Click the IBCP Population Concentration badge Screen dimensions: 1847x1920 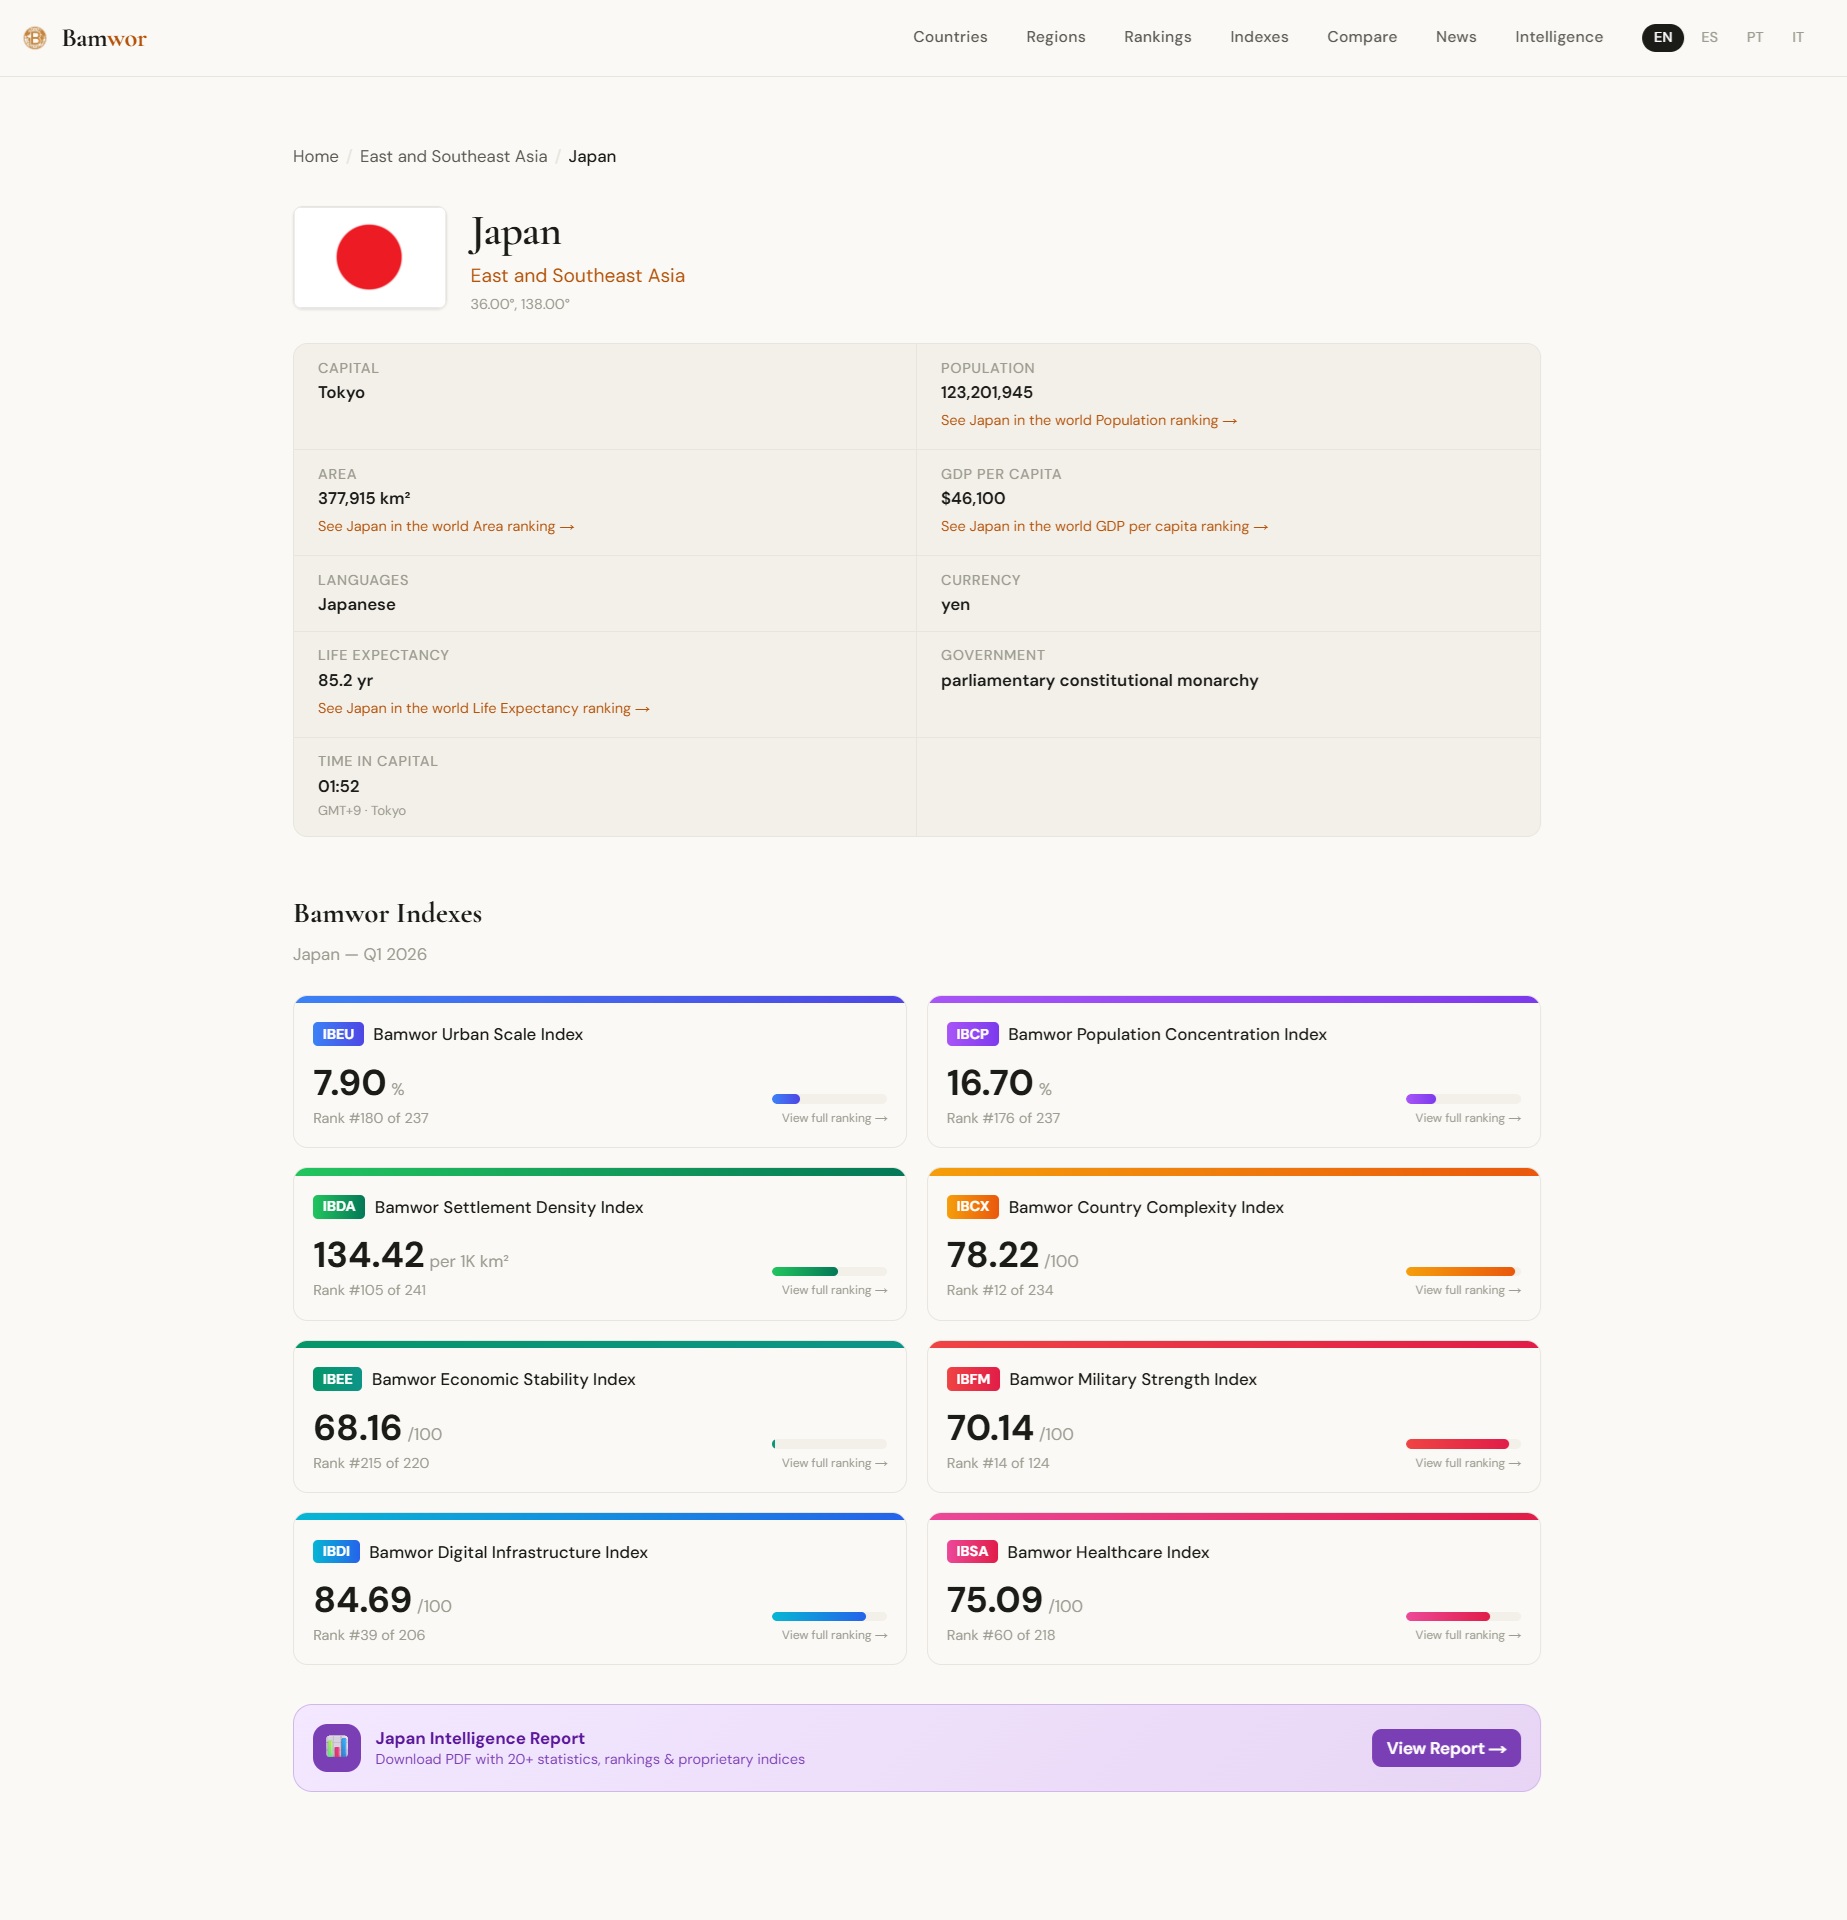tap(972, 1034)
